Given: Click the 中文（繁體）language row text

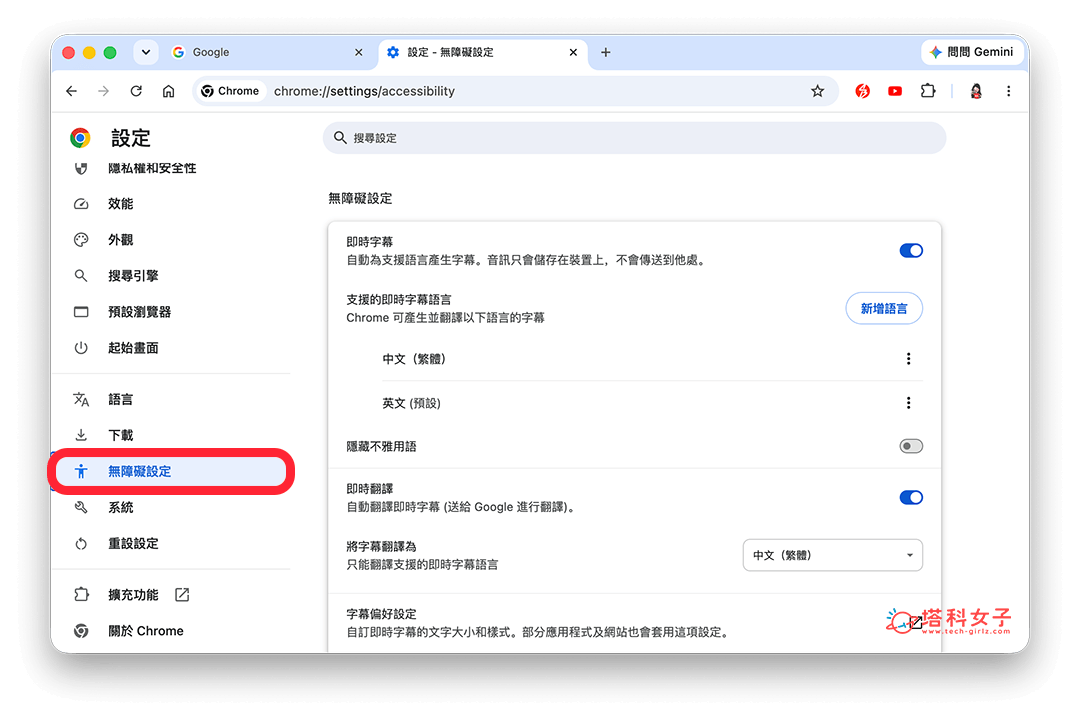Looking at the screenshot, I should pyautogui.click(x=414, y=359).
